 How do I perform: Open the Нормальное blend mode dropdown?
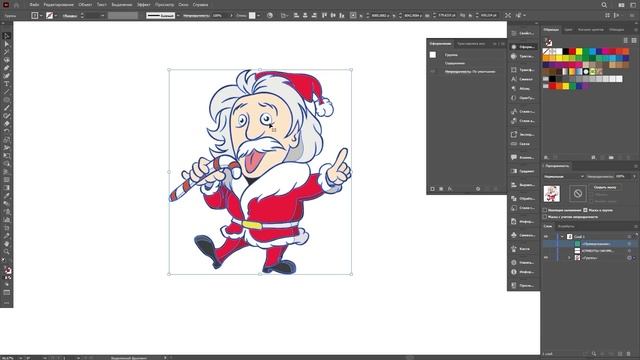(564, 176)
